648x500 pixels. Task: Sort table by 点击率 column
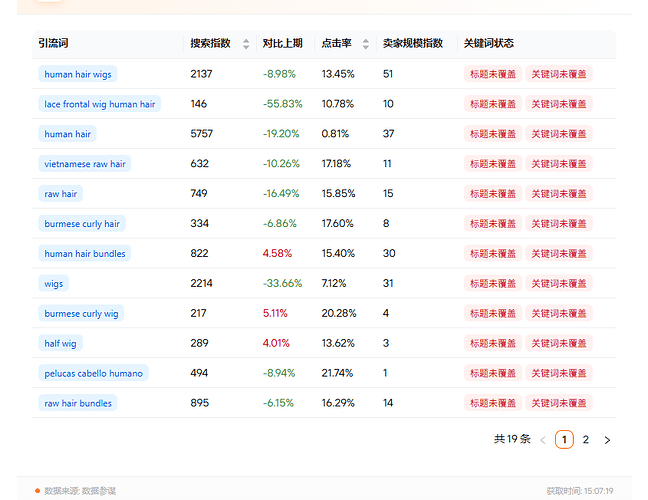[365, 44]
